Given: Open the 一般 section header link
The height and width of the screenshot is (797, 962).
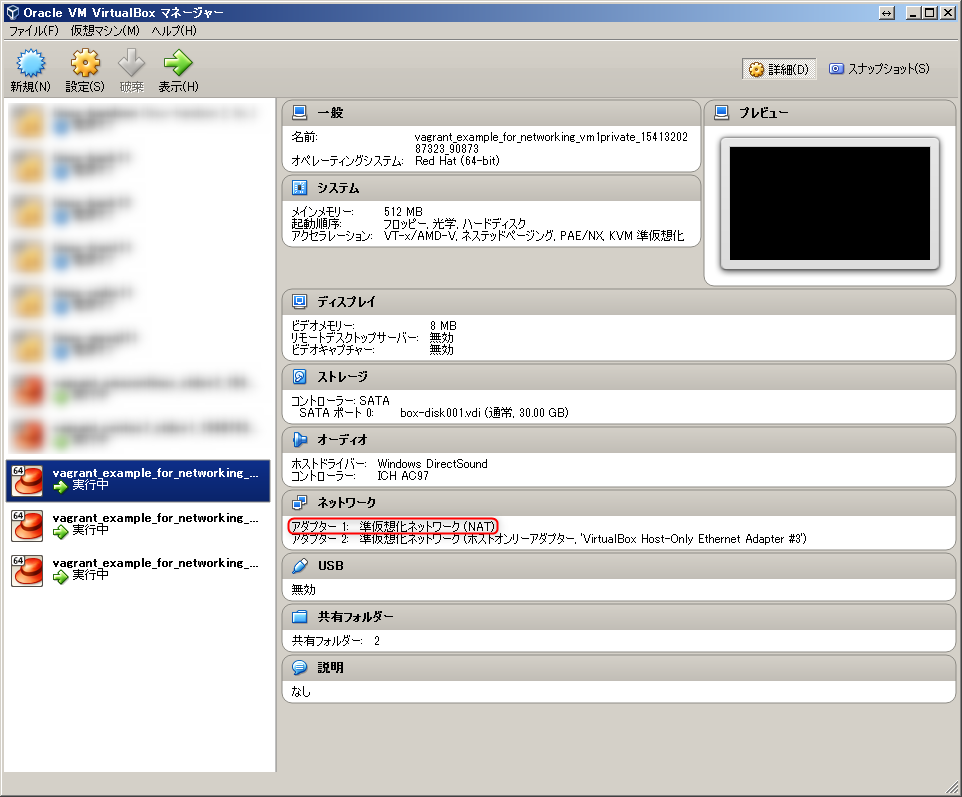Looking at the screenshot, I should point(330,113).
